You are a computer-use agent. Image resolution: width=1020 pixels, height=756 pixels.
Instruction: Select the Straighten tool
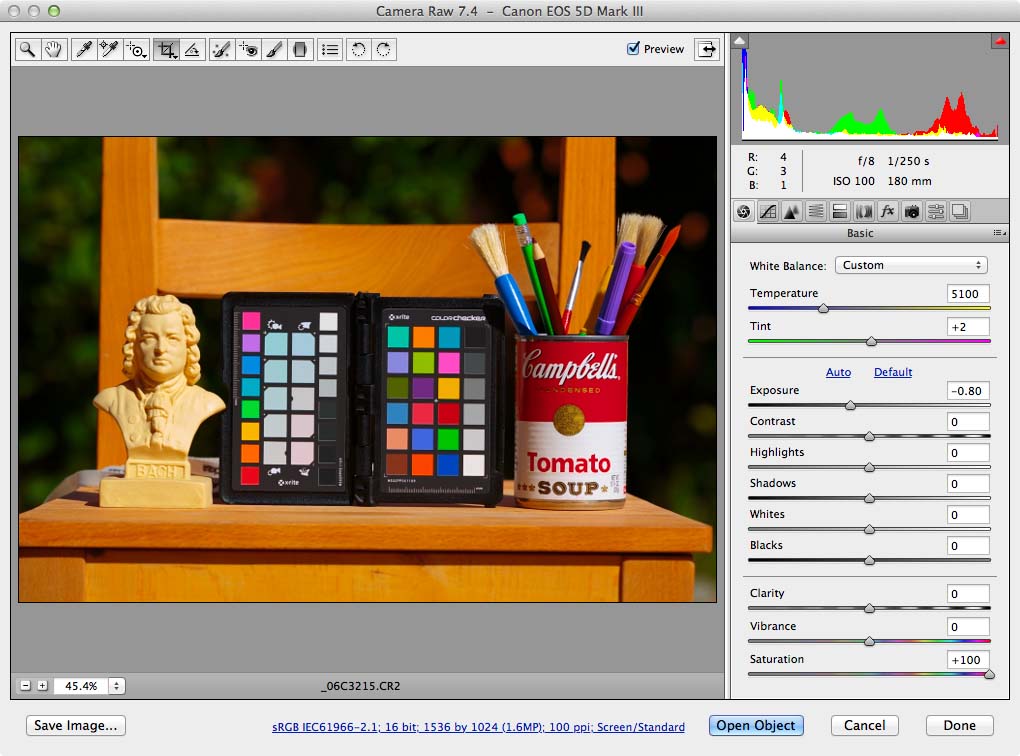[x=193, y=49]
